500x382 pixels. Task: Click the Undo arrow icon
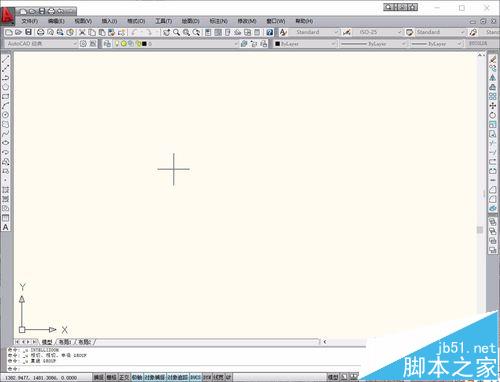pos(135,32)
